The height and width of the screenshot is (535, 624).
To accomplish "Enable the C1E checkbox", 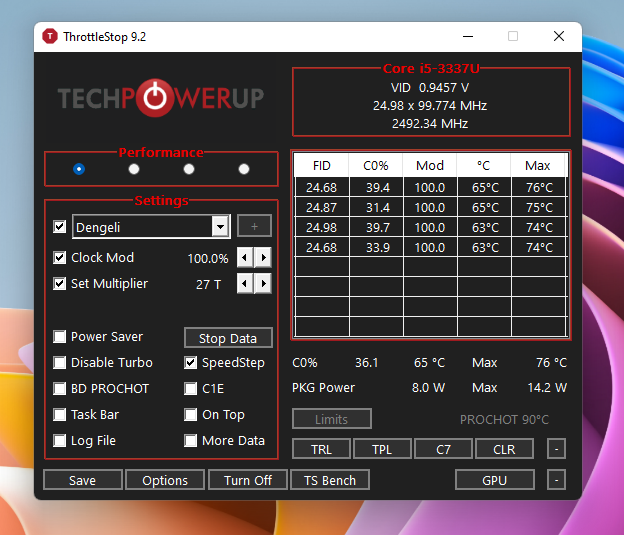I will [191, 389].
